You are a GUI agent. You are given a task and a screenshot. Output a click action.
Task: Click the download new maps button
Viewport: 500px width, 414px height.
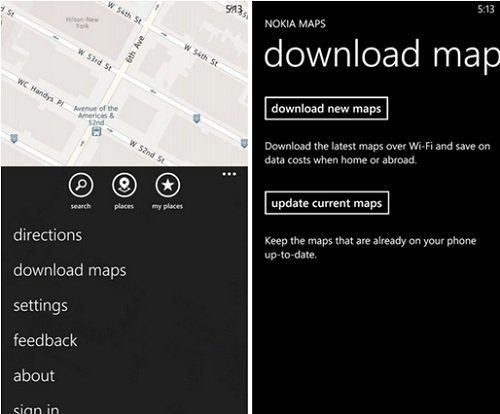coord(326,108)
